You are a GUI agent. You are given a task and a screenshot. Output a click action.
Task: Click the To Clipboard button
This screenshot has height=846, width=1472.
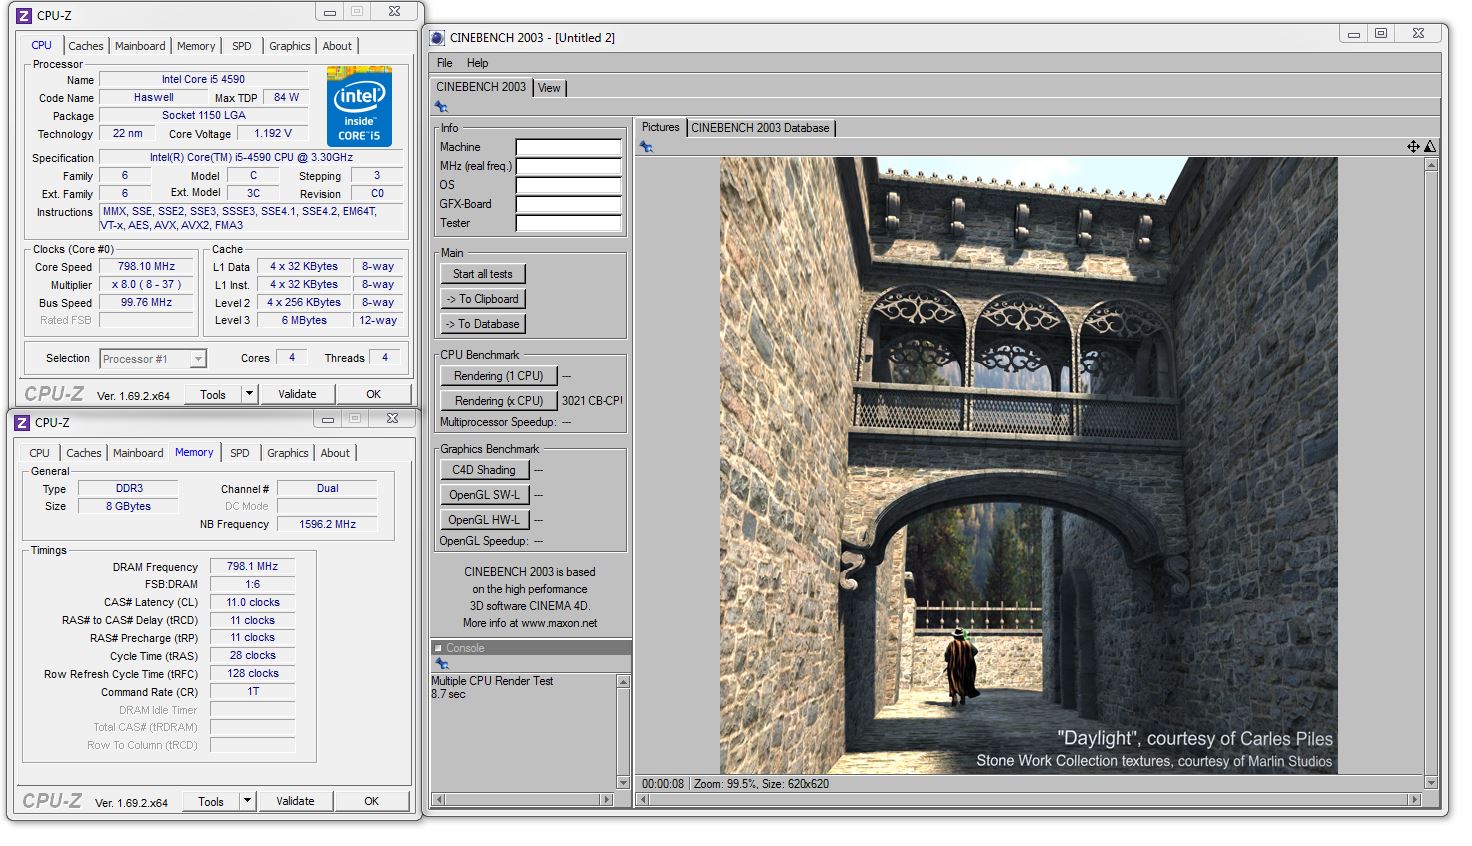tap(482, 299)
